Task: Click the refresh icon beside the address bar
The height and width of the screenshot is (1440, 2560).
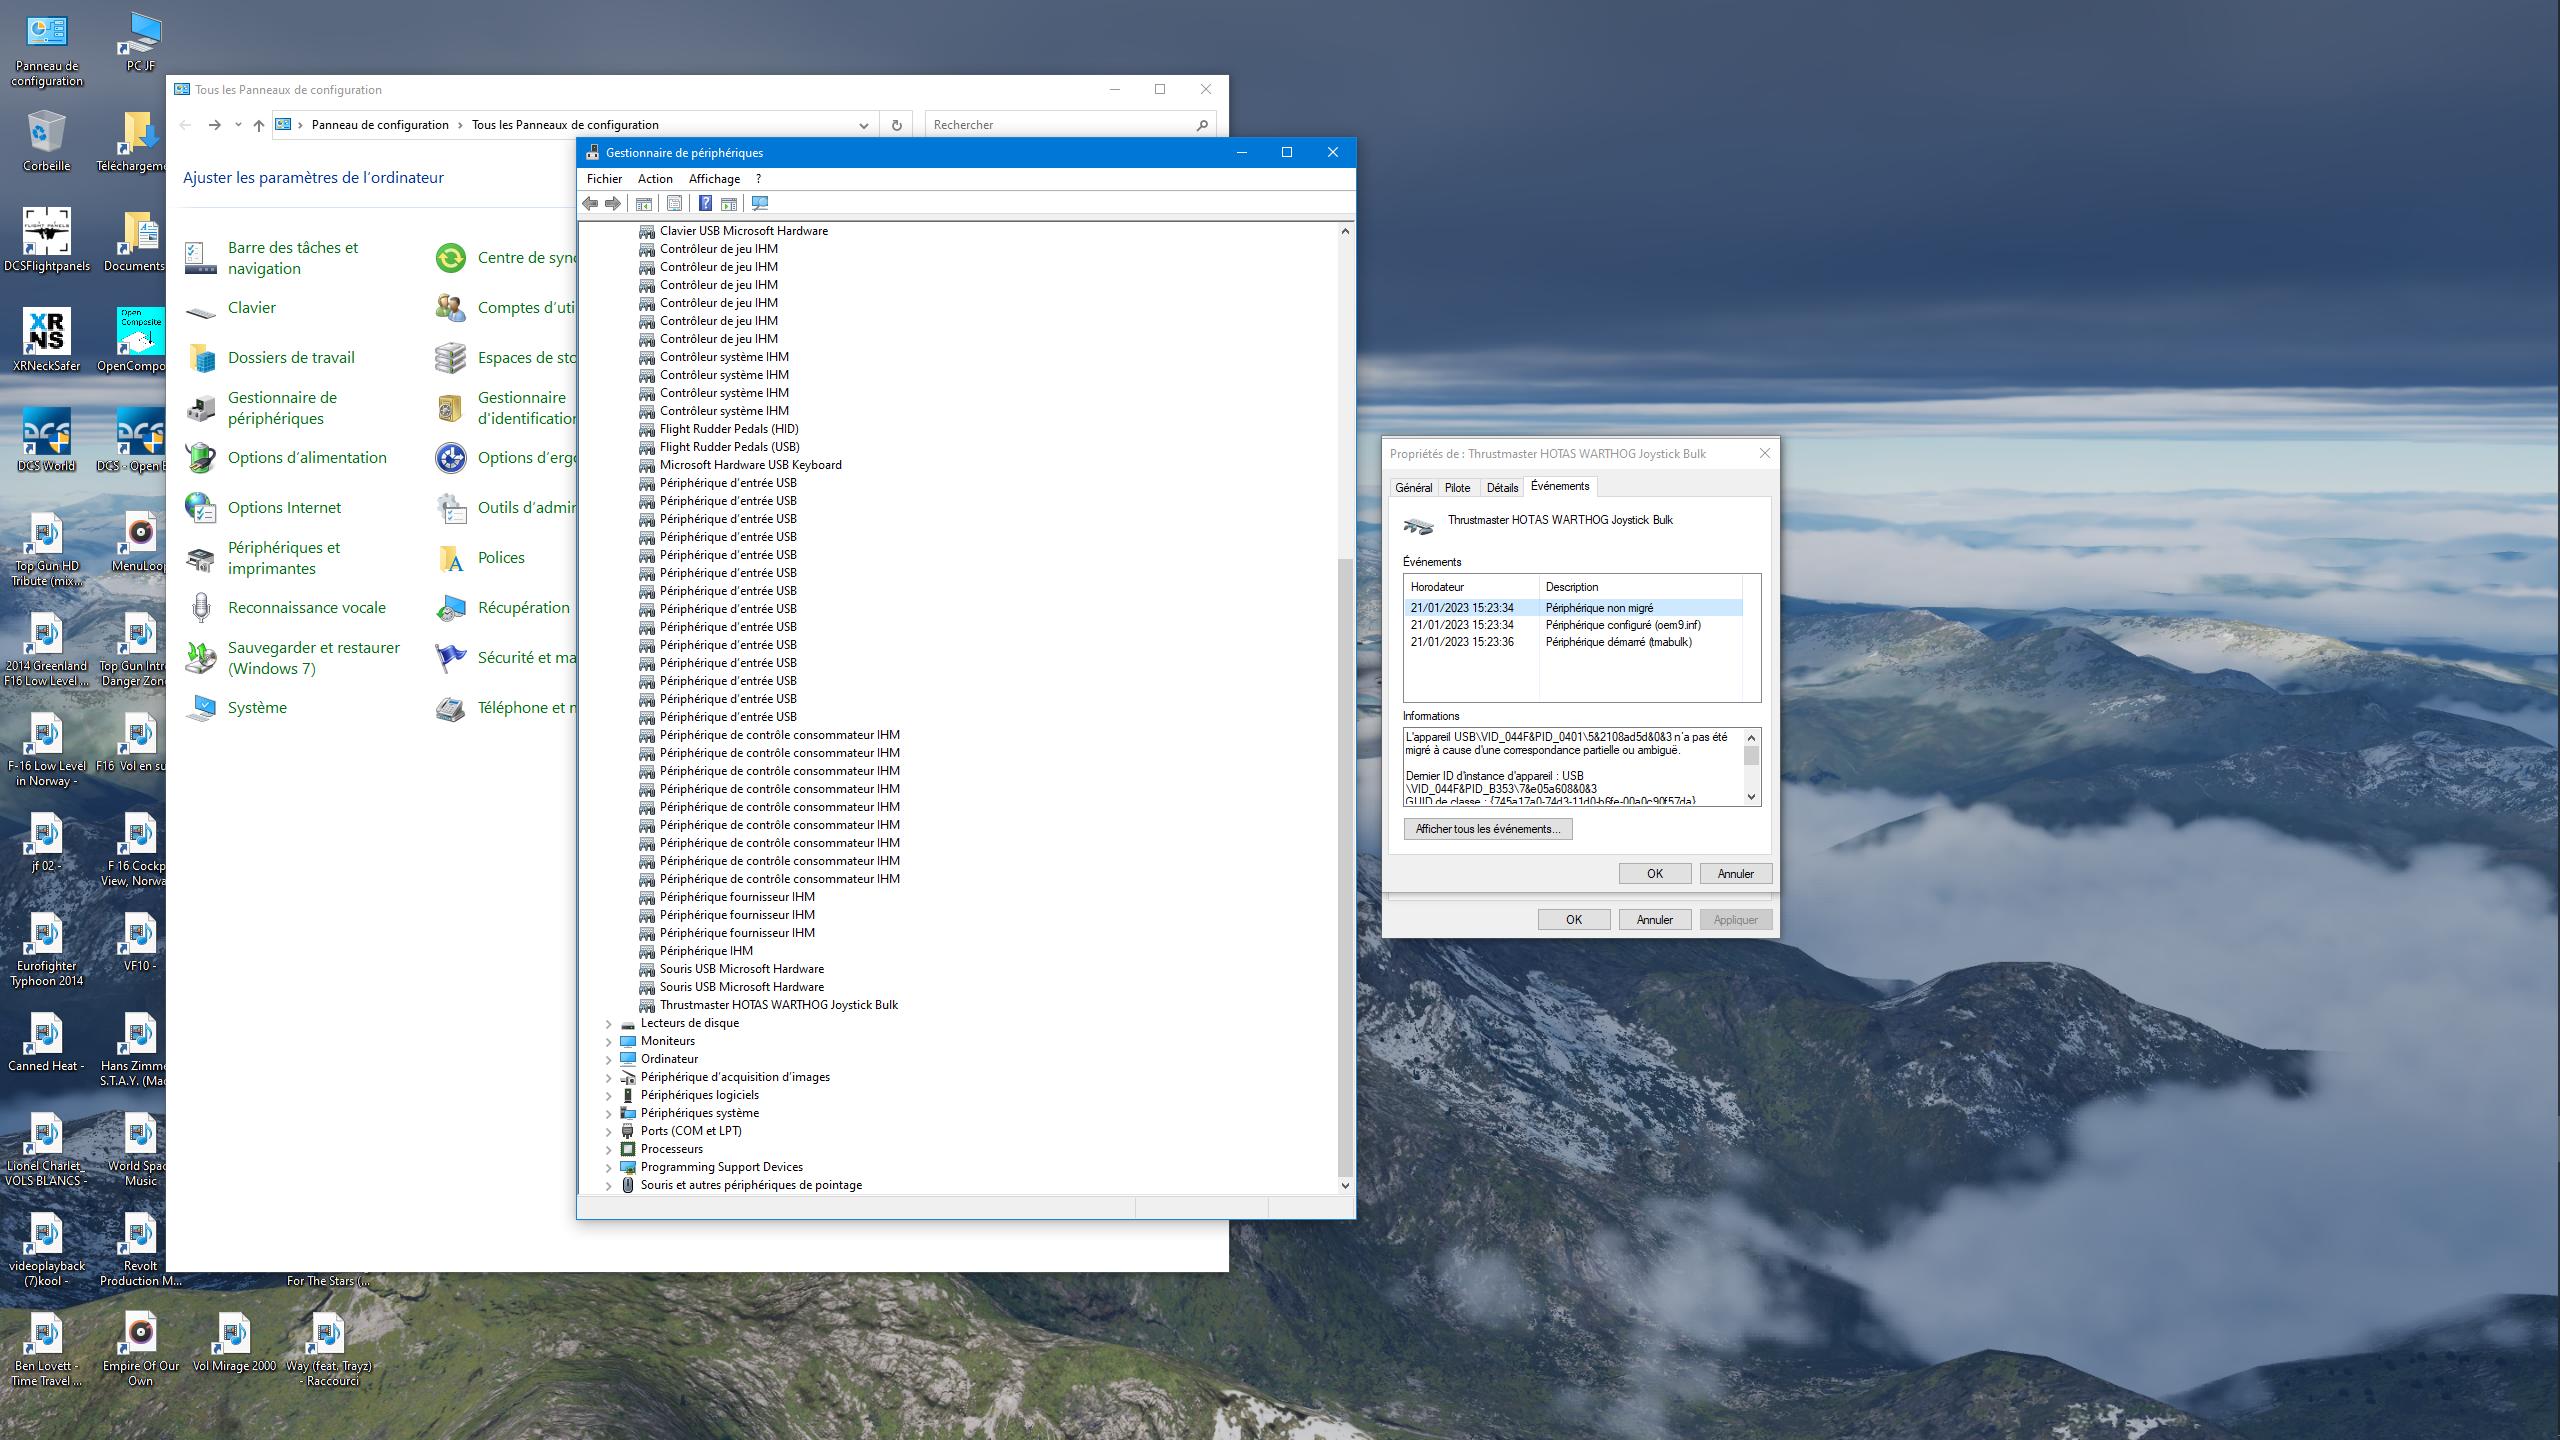Action: tap(896, 125)
